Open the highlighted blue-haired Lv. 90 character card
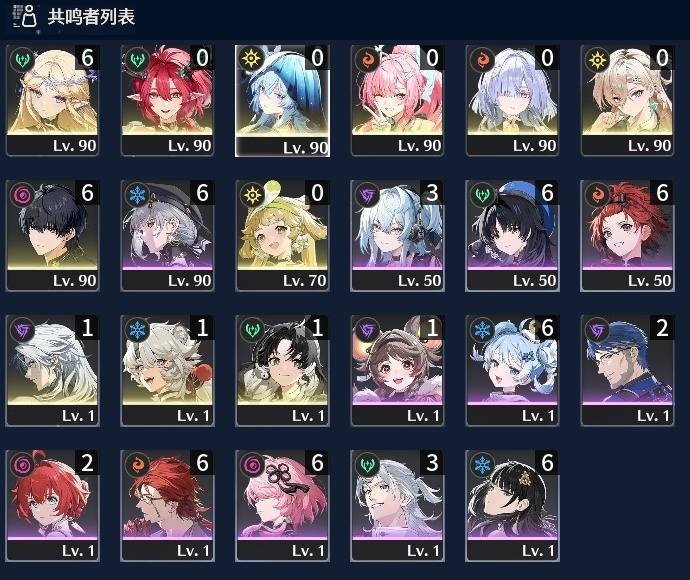The height and width of the screenshot is (580, 690). point(282,101)
